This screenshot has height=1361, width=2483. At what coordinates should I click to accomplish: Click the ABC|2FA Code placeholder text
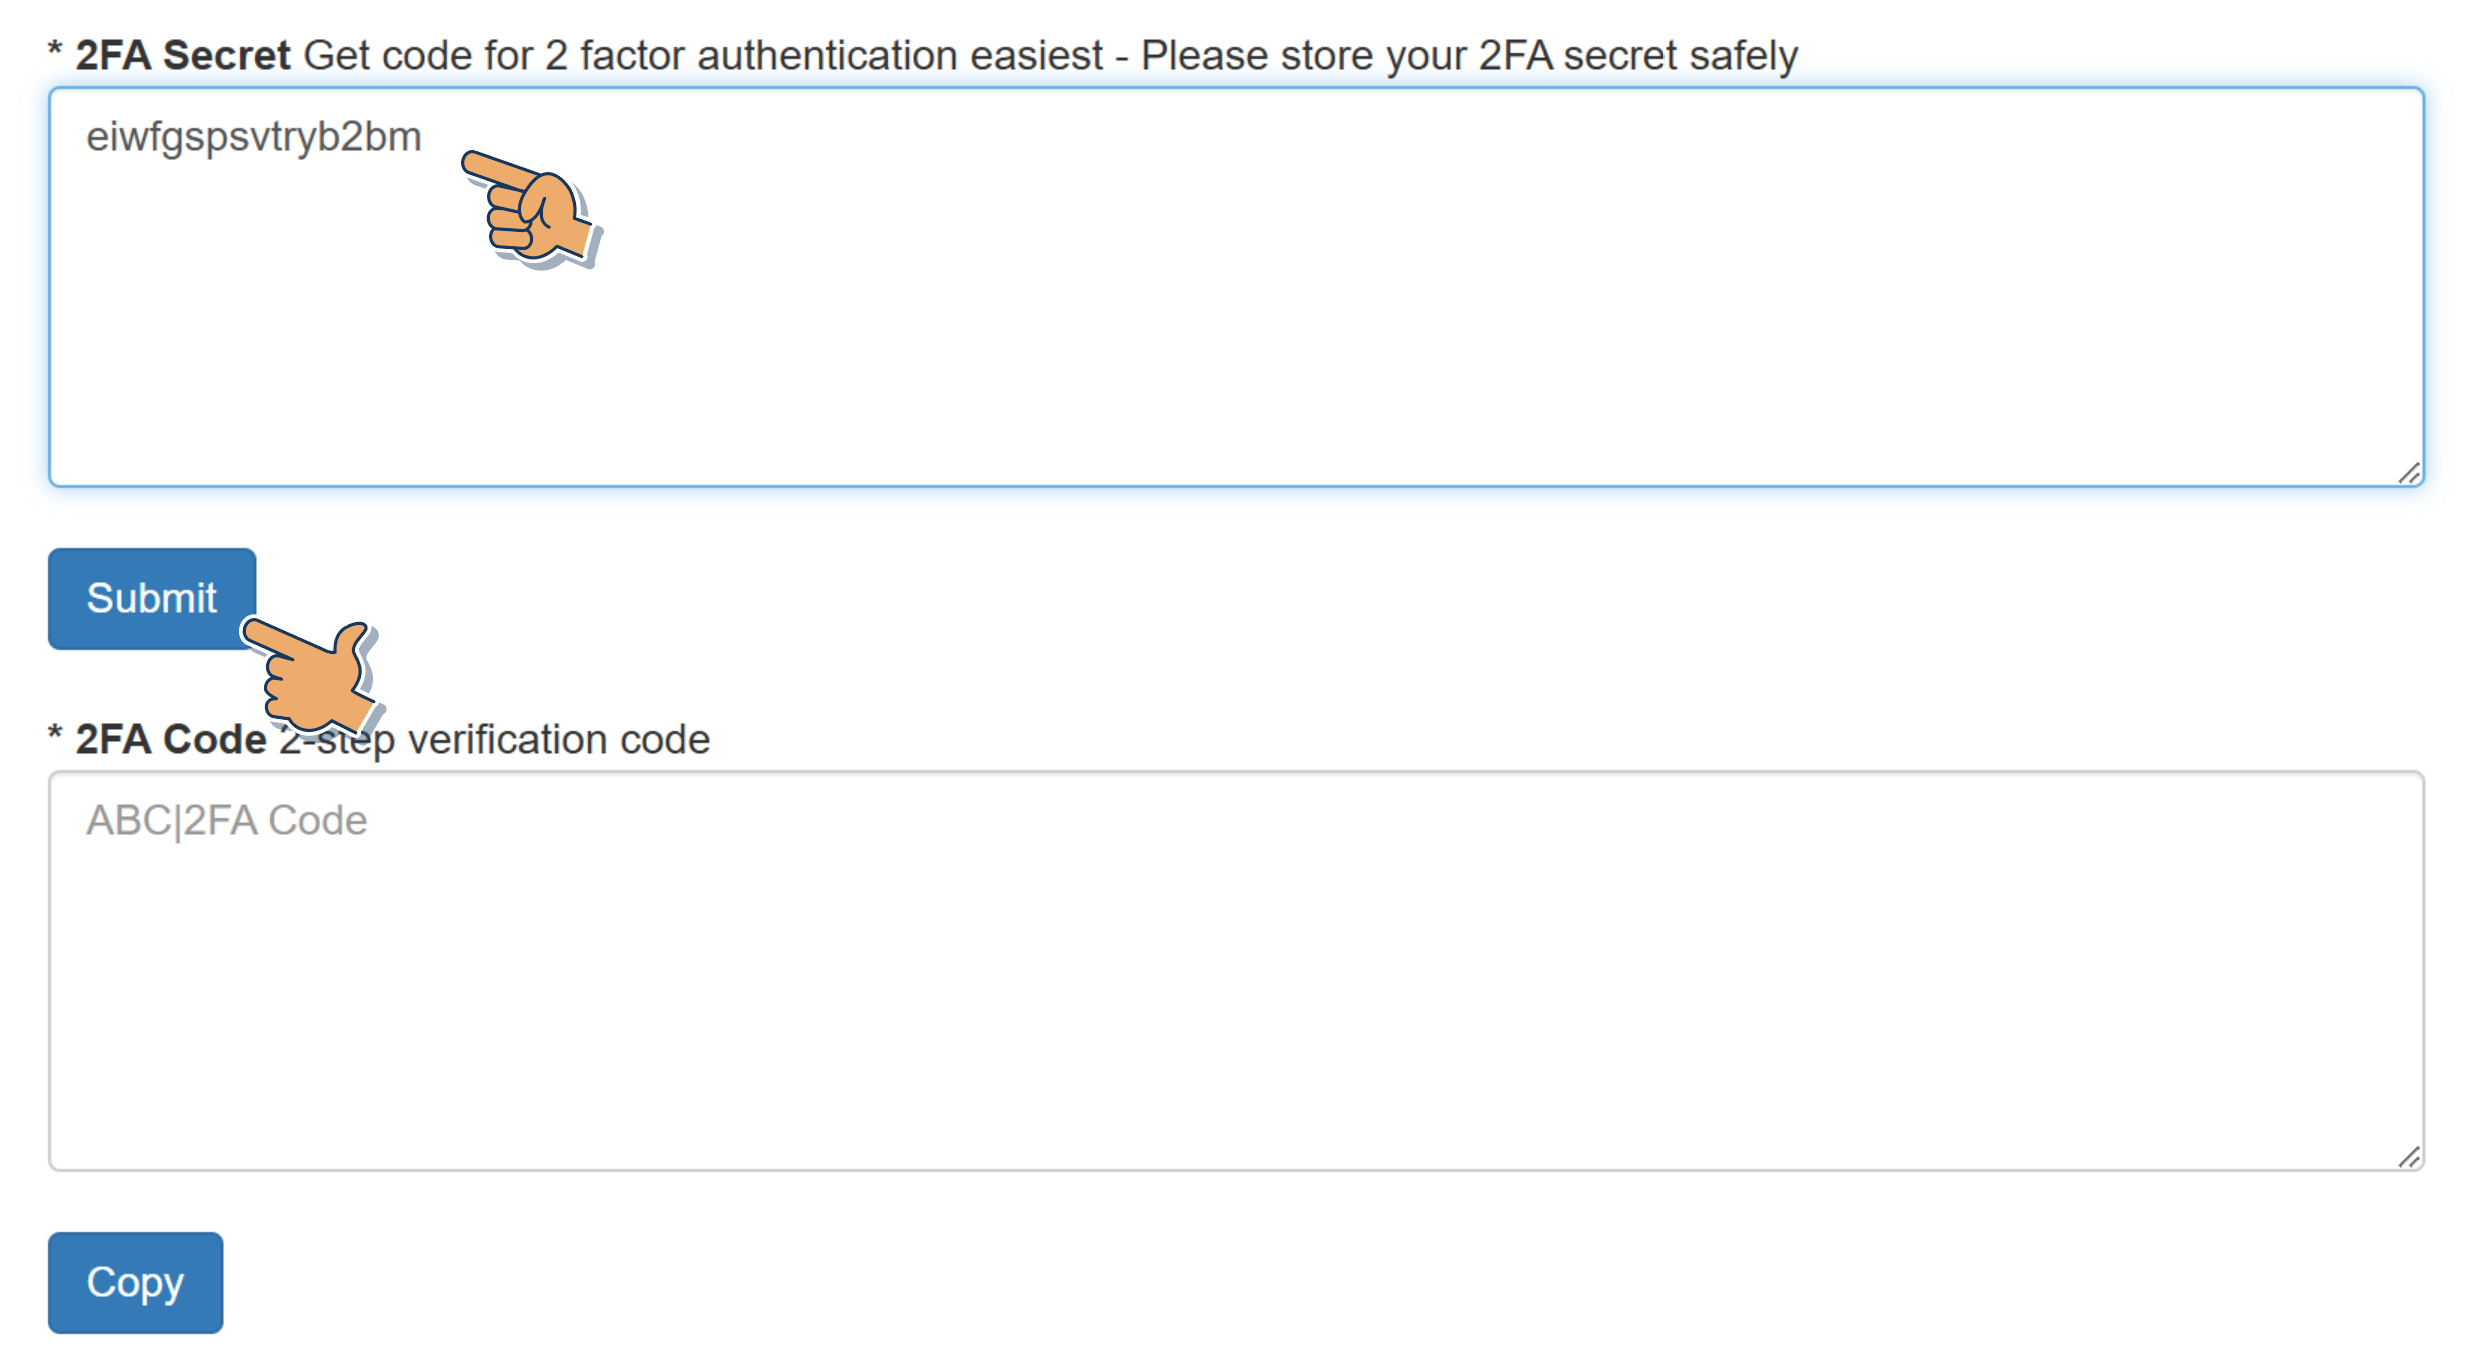(x=227, y=820)
